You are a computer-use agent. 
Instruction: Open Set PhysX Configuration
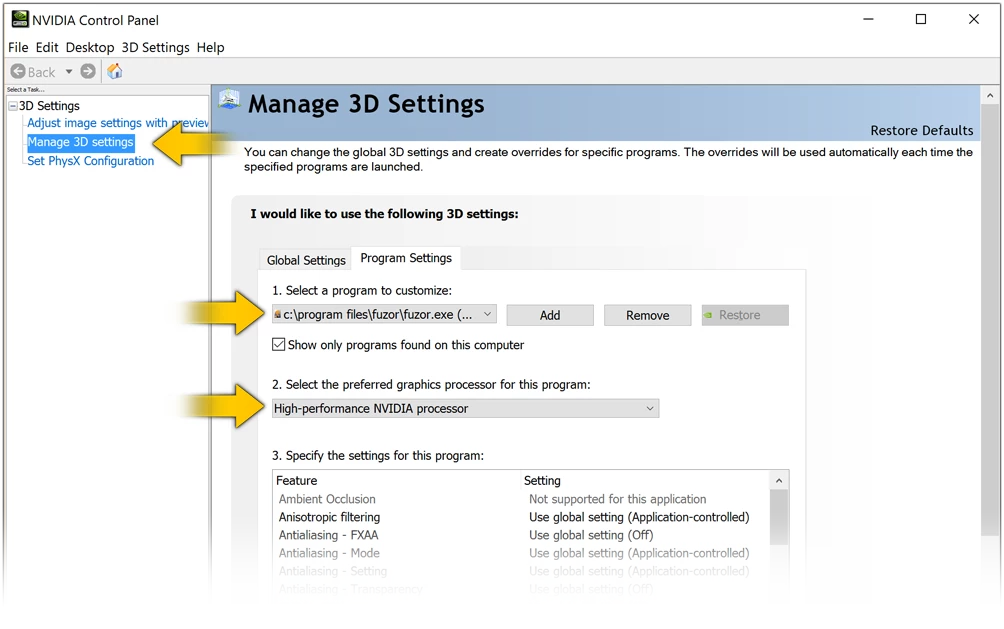[90, 161]
